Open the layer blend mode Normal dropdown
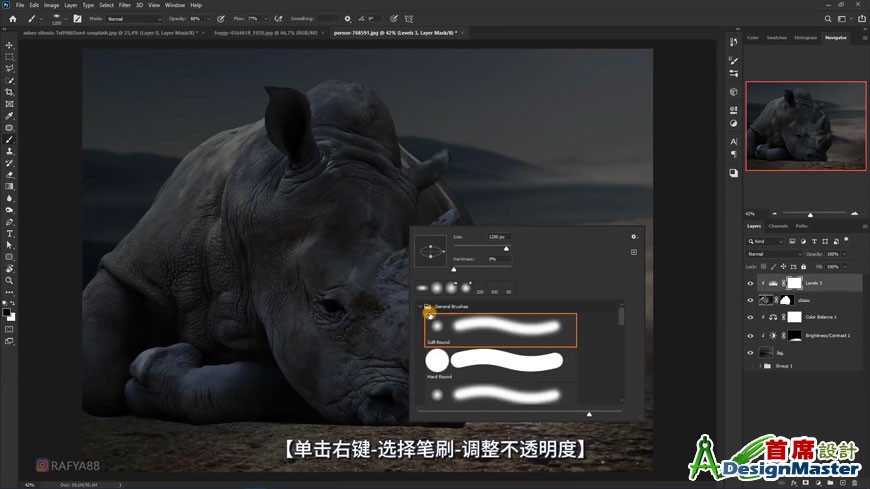This screenshot has width=870, height=489. click(774, 254)
